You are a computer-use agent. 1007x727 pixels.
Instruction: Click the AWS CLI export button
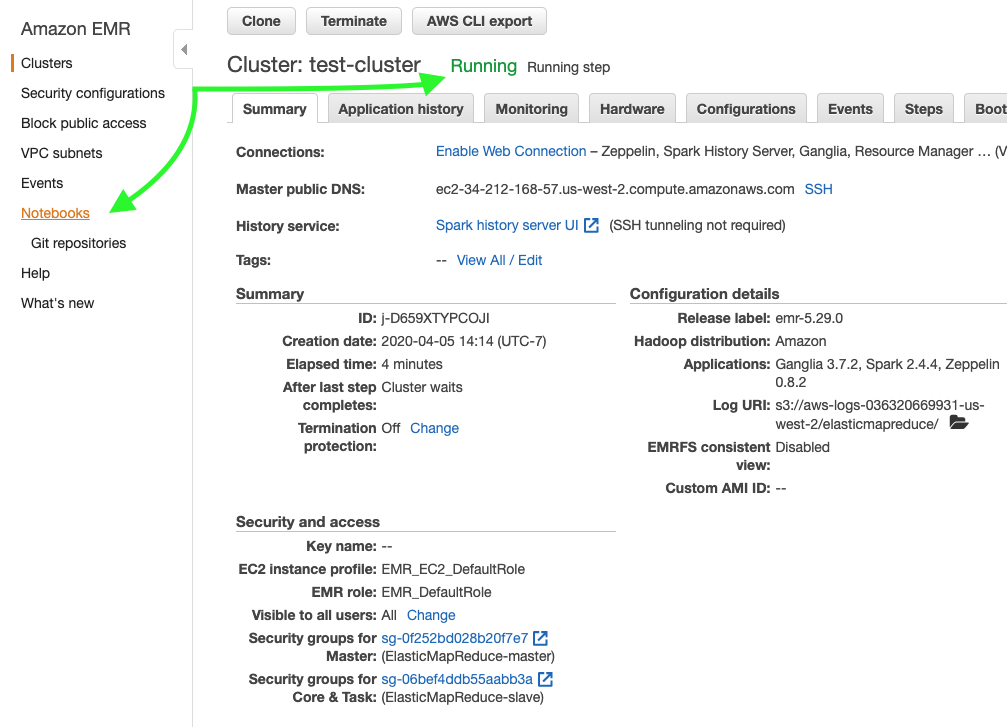click(x=479, y=21)
